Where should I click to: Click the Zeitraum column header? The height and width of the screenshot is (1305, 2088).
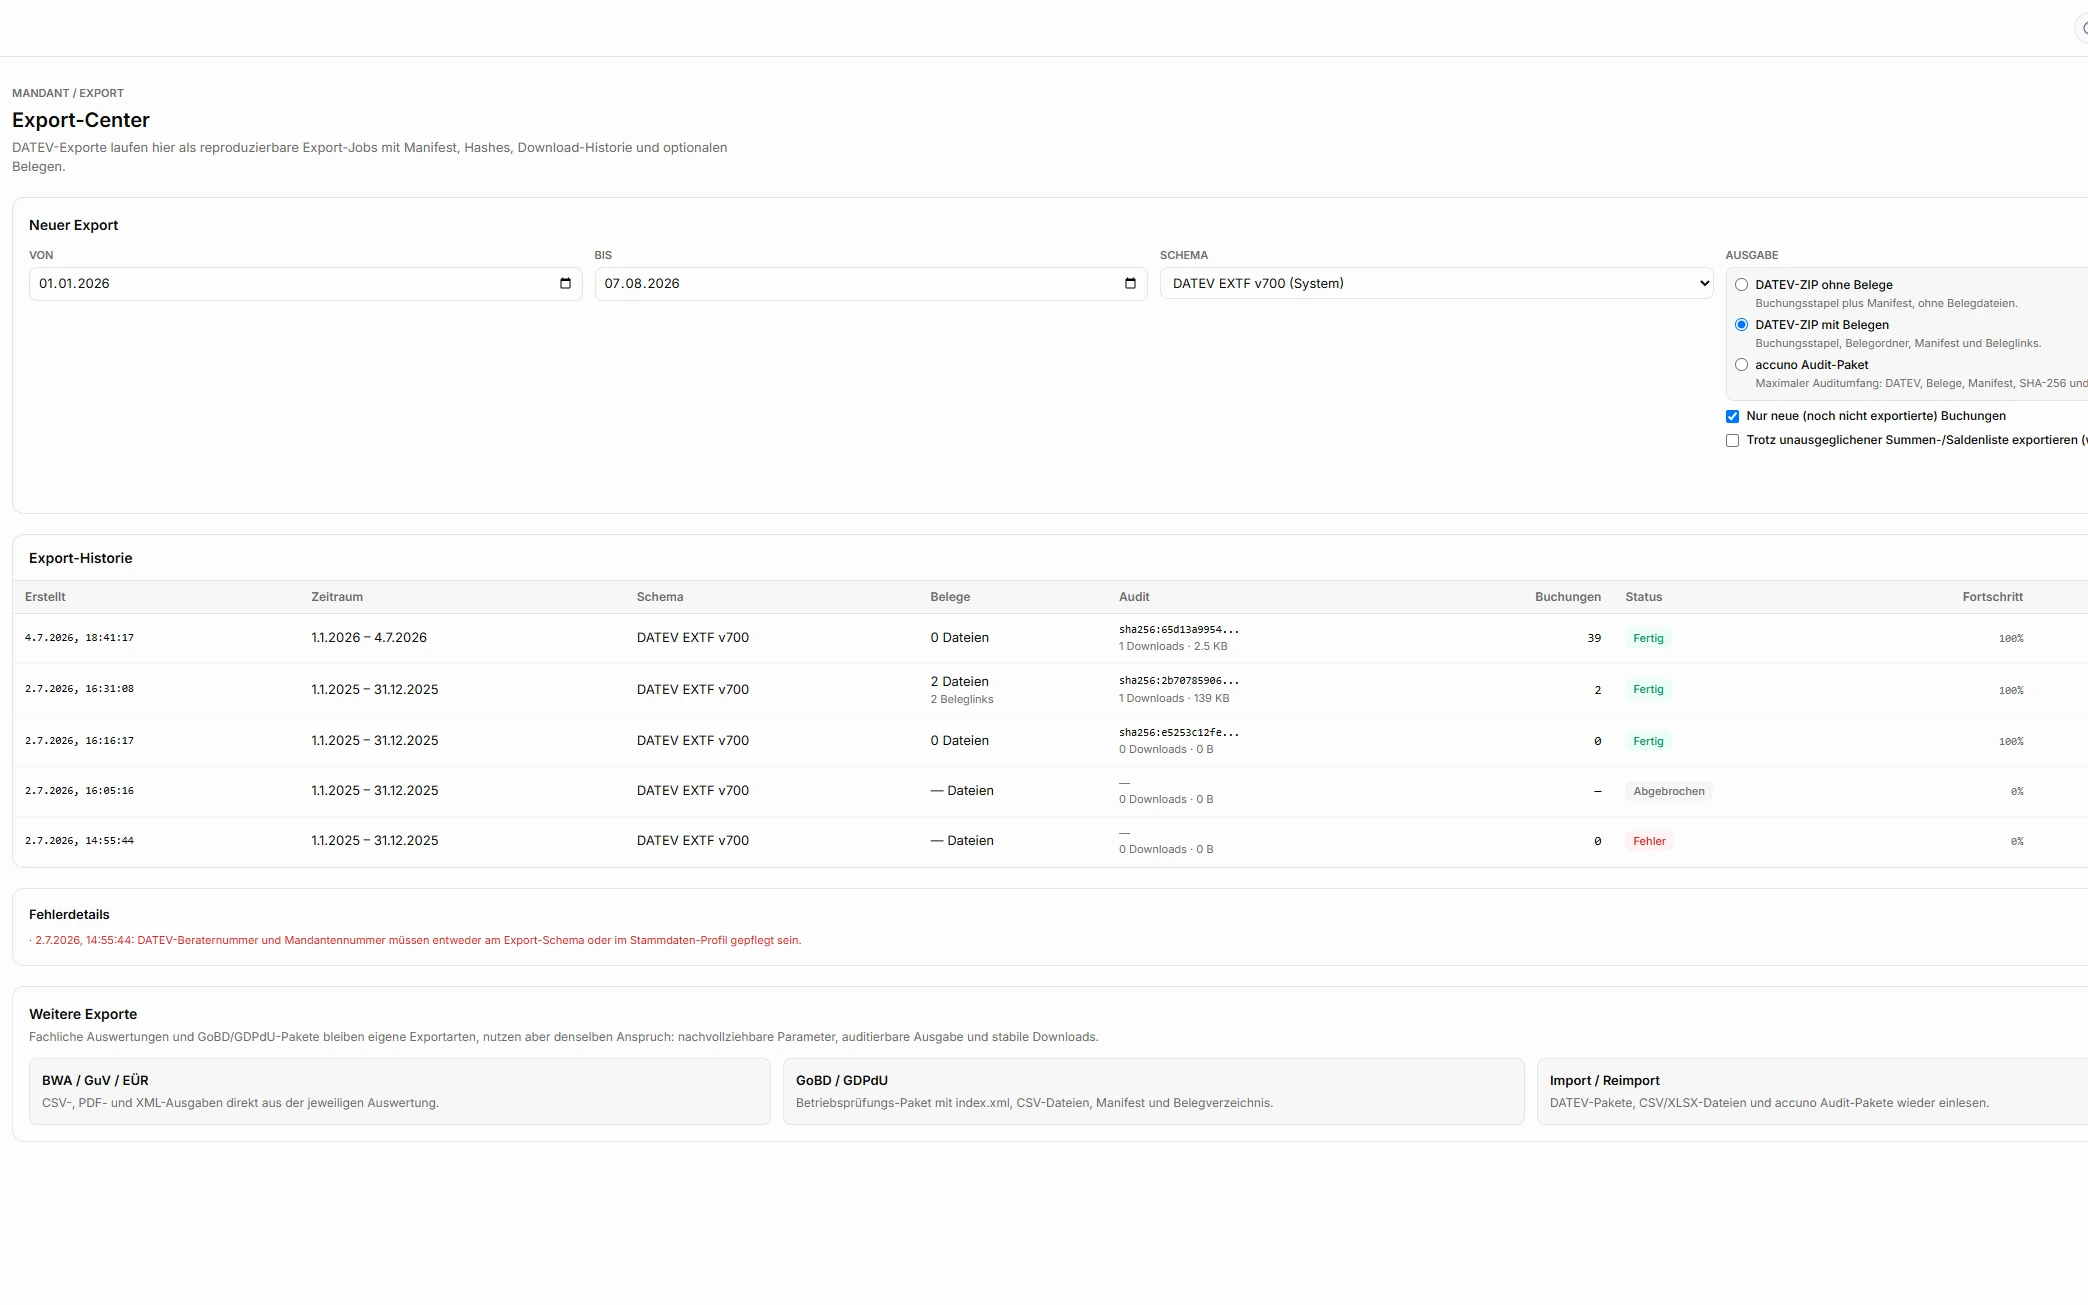click(337, 597)
